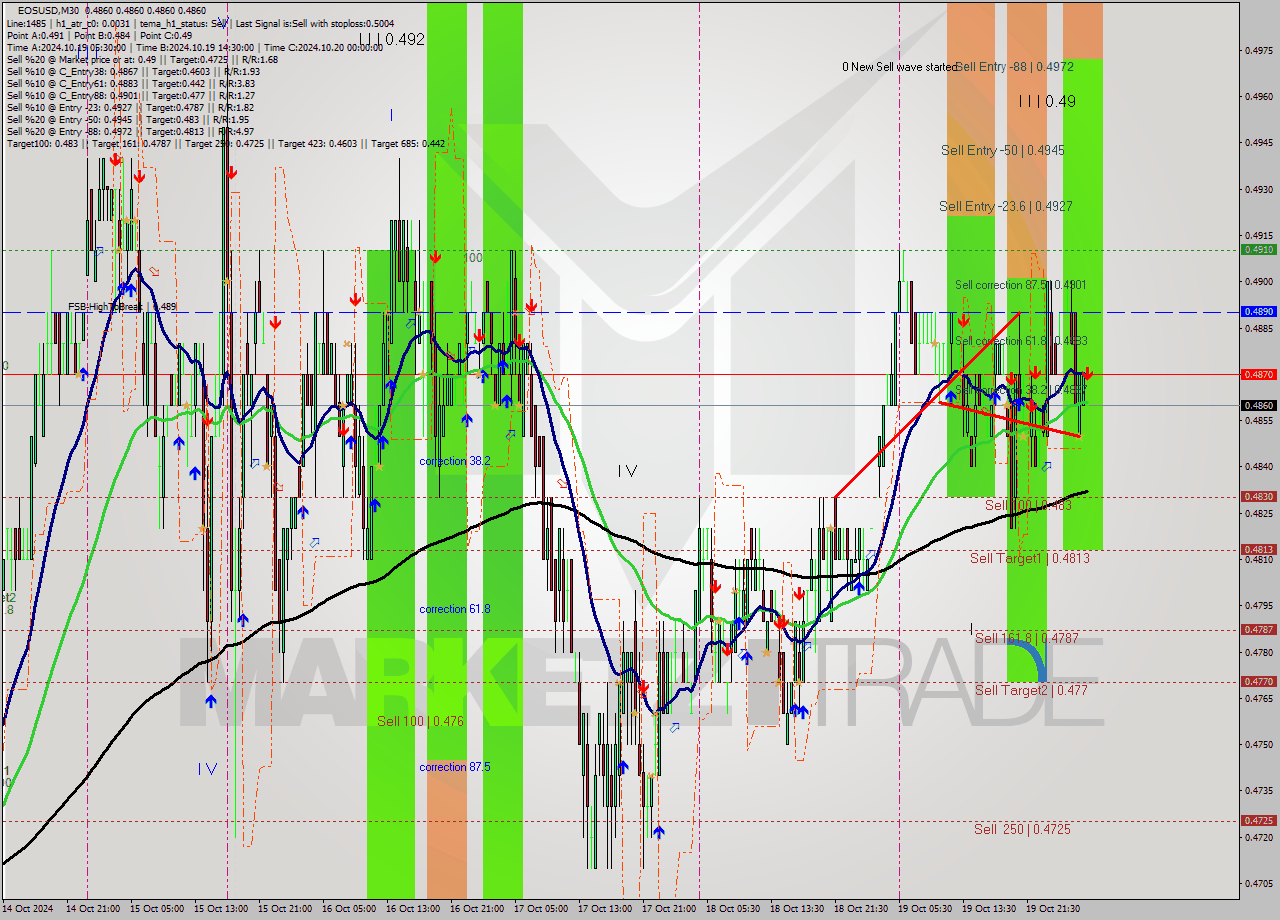Click the red 0.4787 price tag
Image resolution: width=1280 pixels, height=920 pixels.
pos(1258,629)
